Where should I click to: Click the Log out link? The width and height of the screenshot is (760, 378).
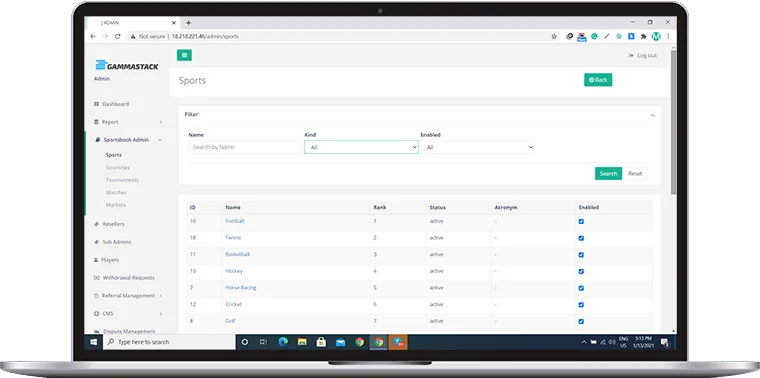tap(643, 56)
